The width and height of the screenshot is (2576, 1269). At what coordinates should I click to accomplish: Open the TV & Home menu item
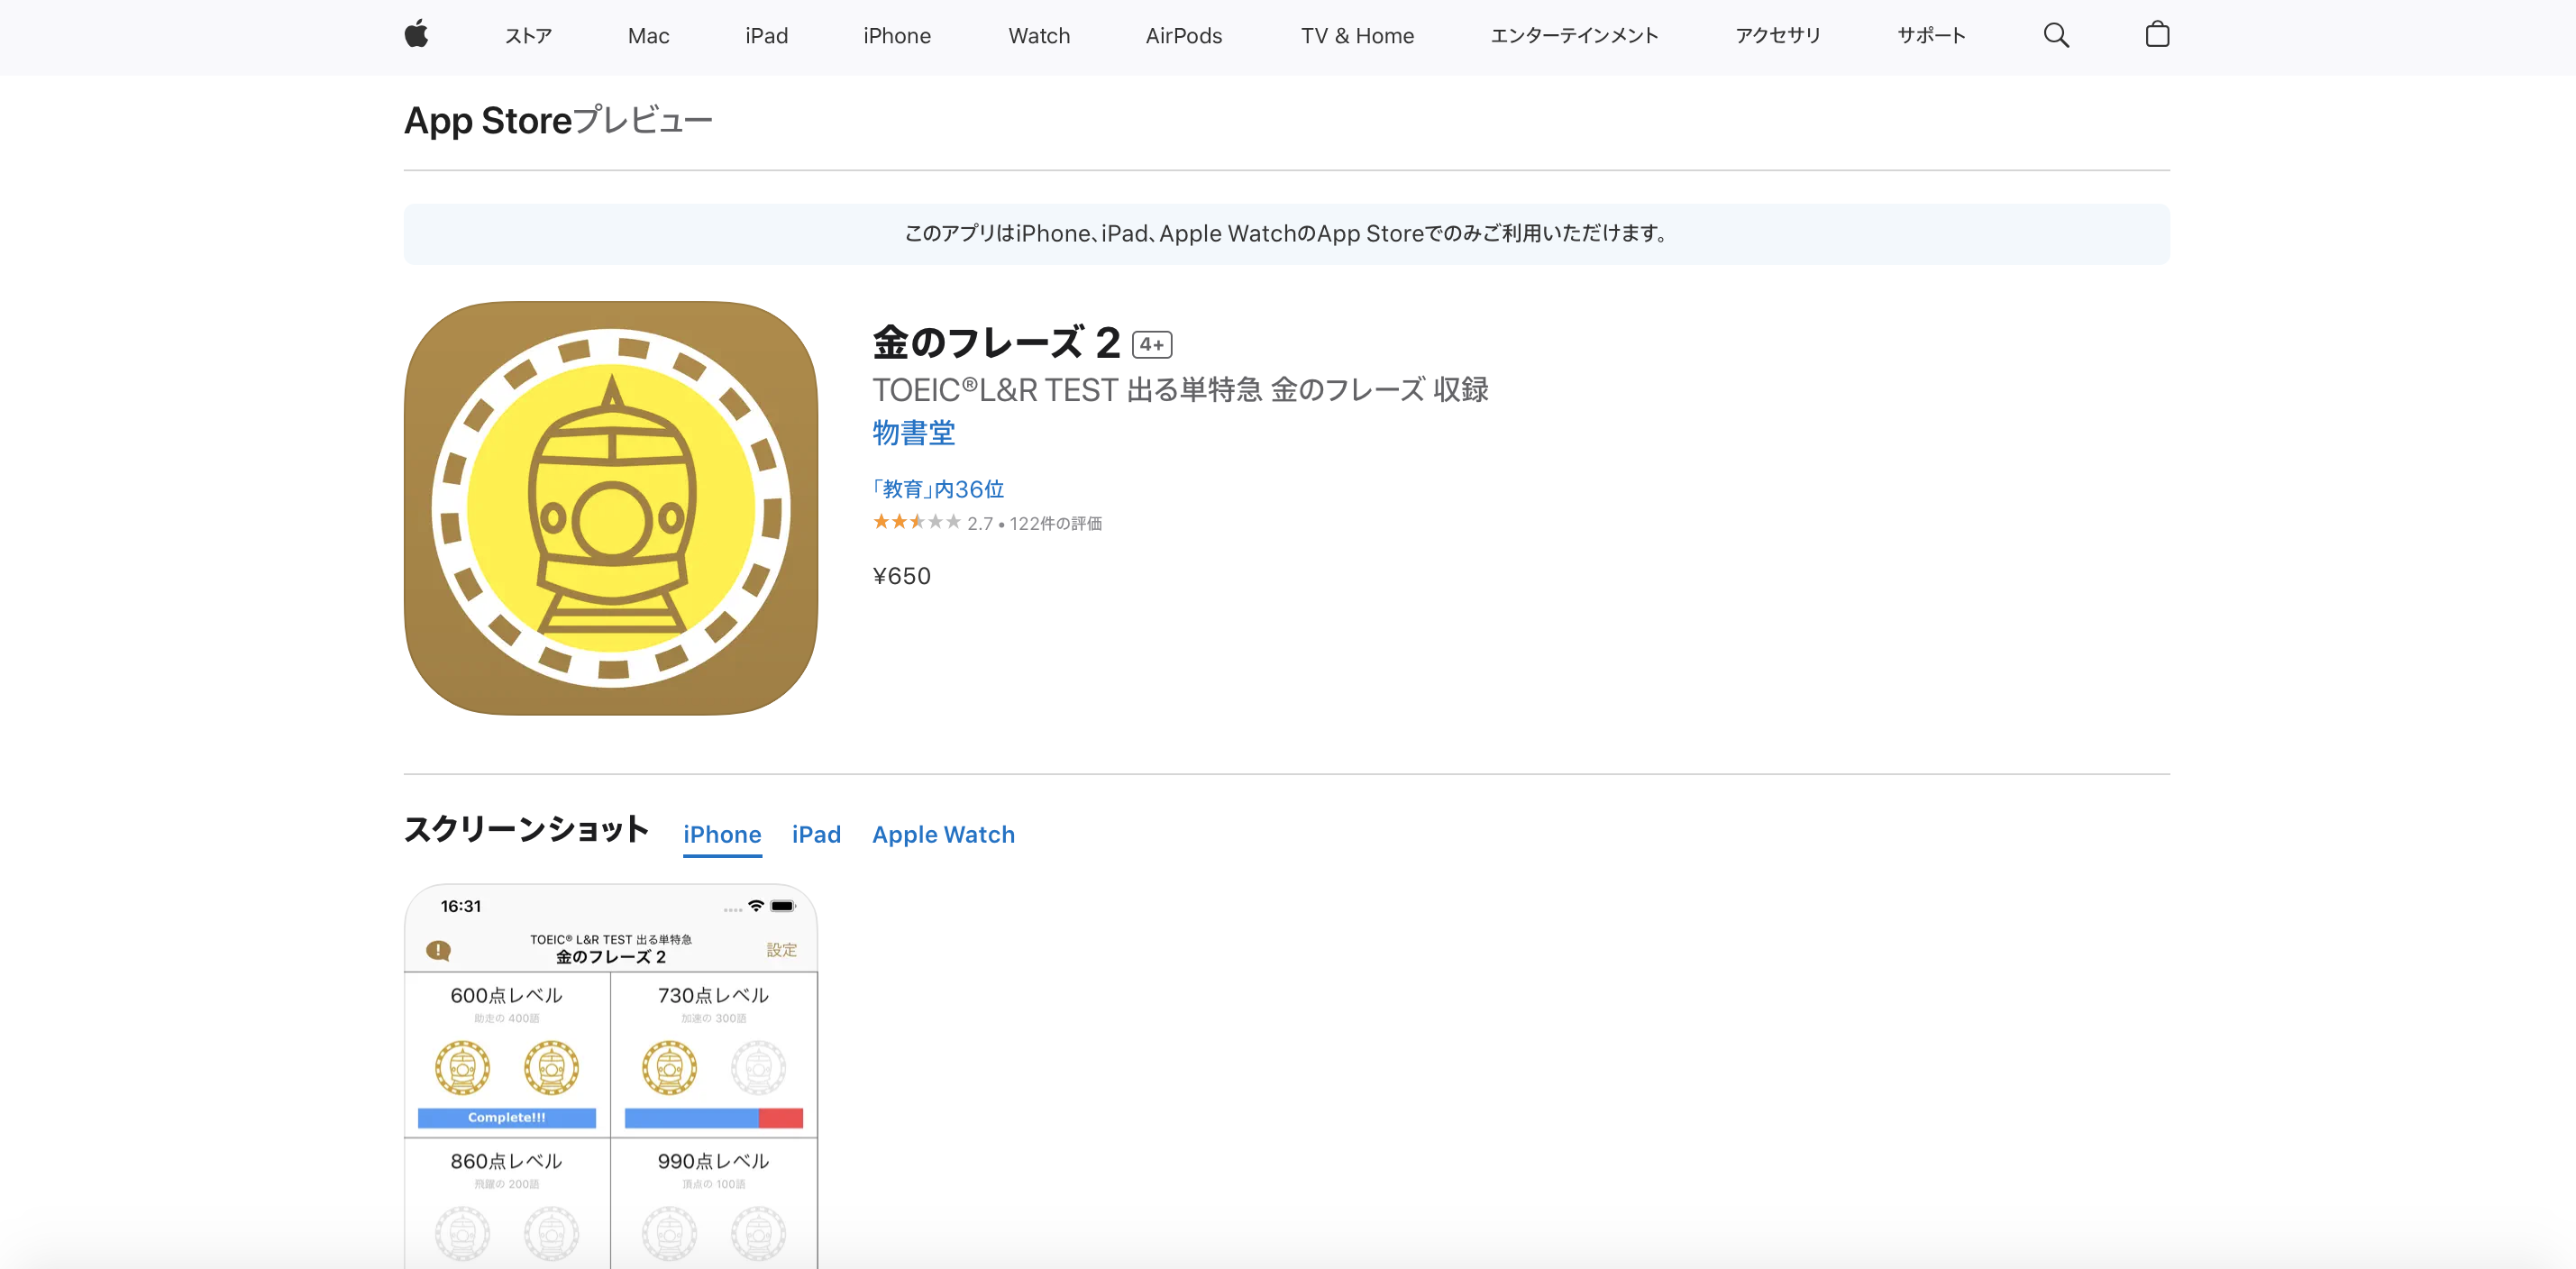click(x=1357, y=36)
